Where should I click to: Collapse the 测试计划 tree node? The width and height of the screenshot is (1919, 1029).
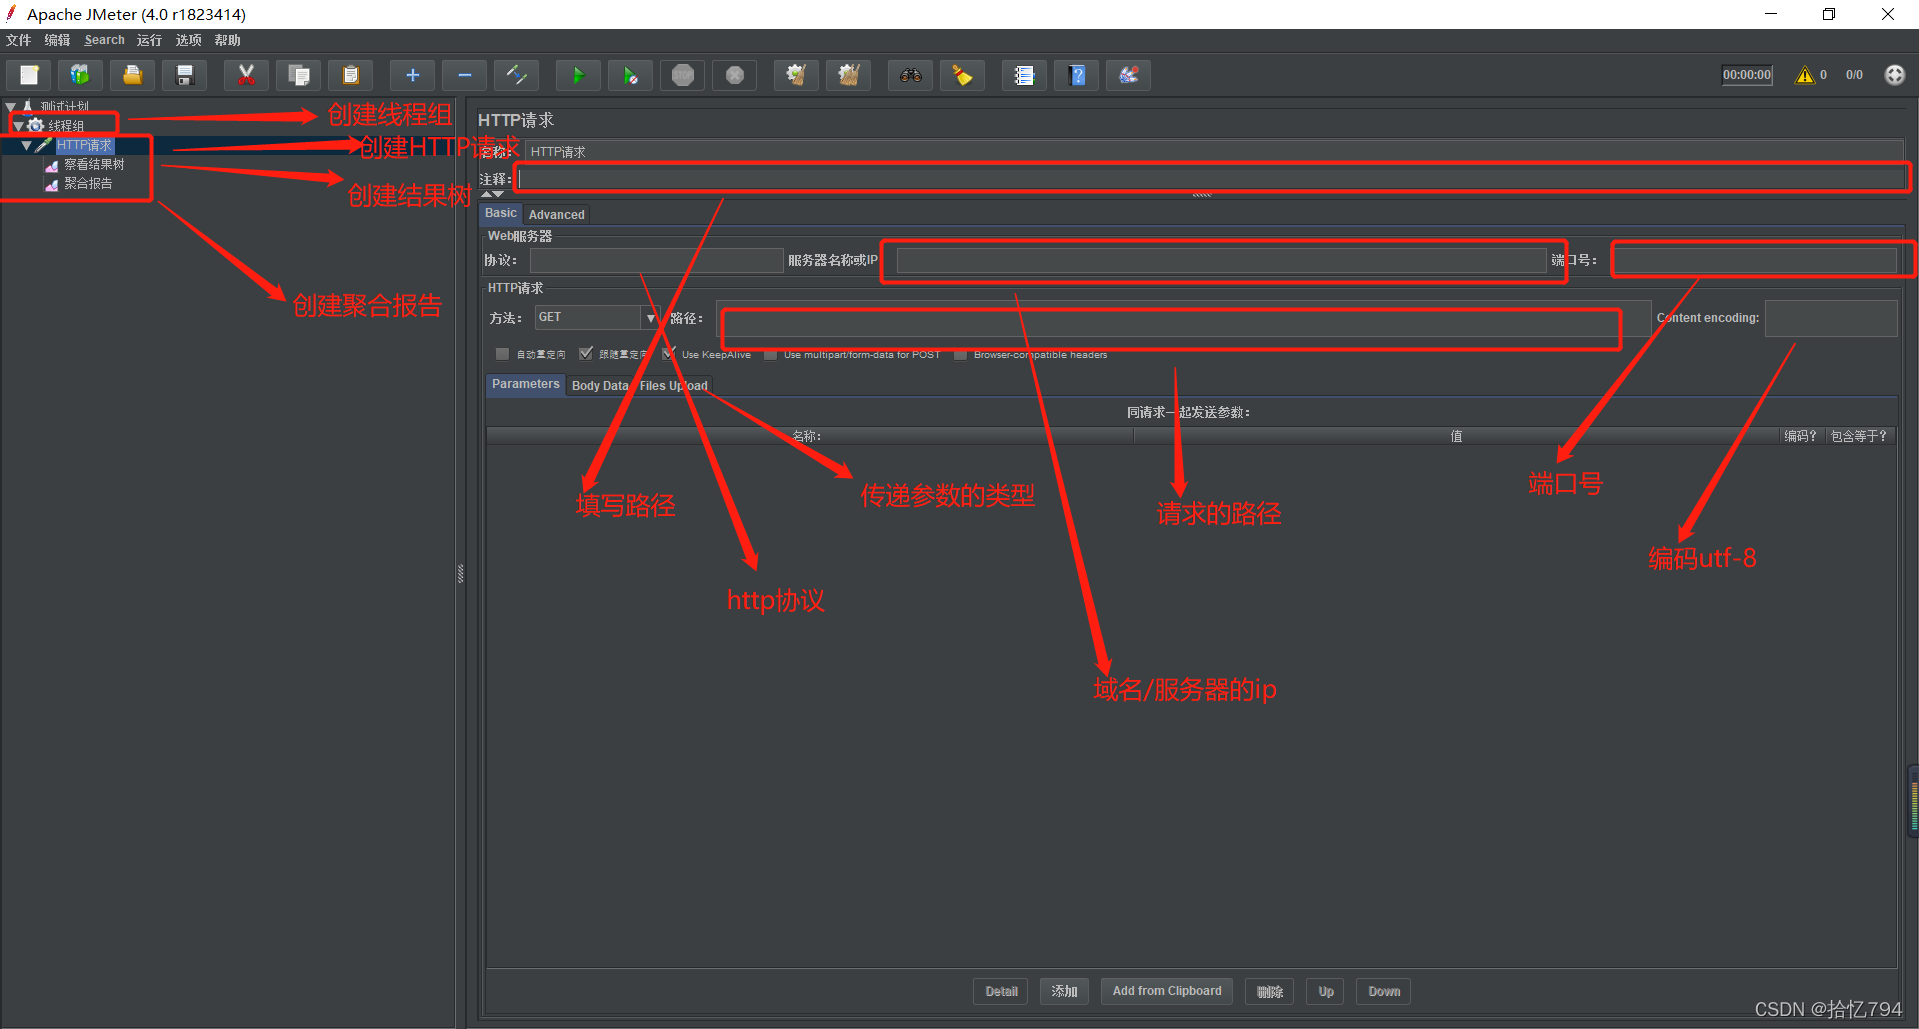tap(11, 106)
